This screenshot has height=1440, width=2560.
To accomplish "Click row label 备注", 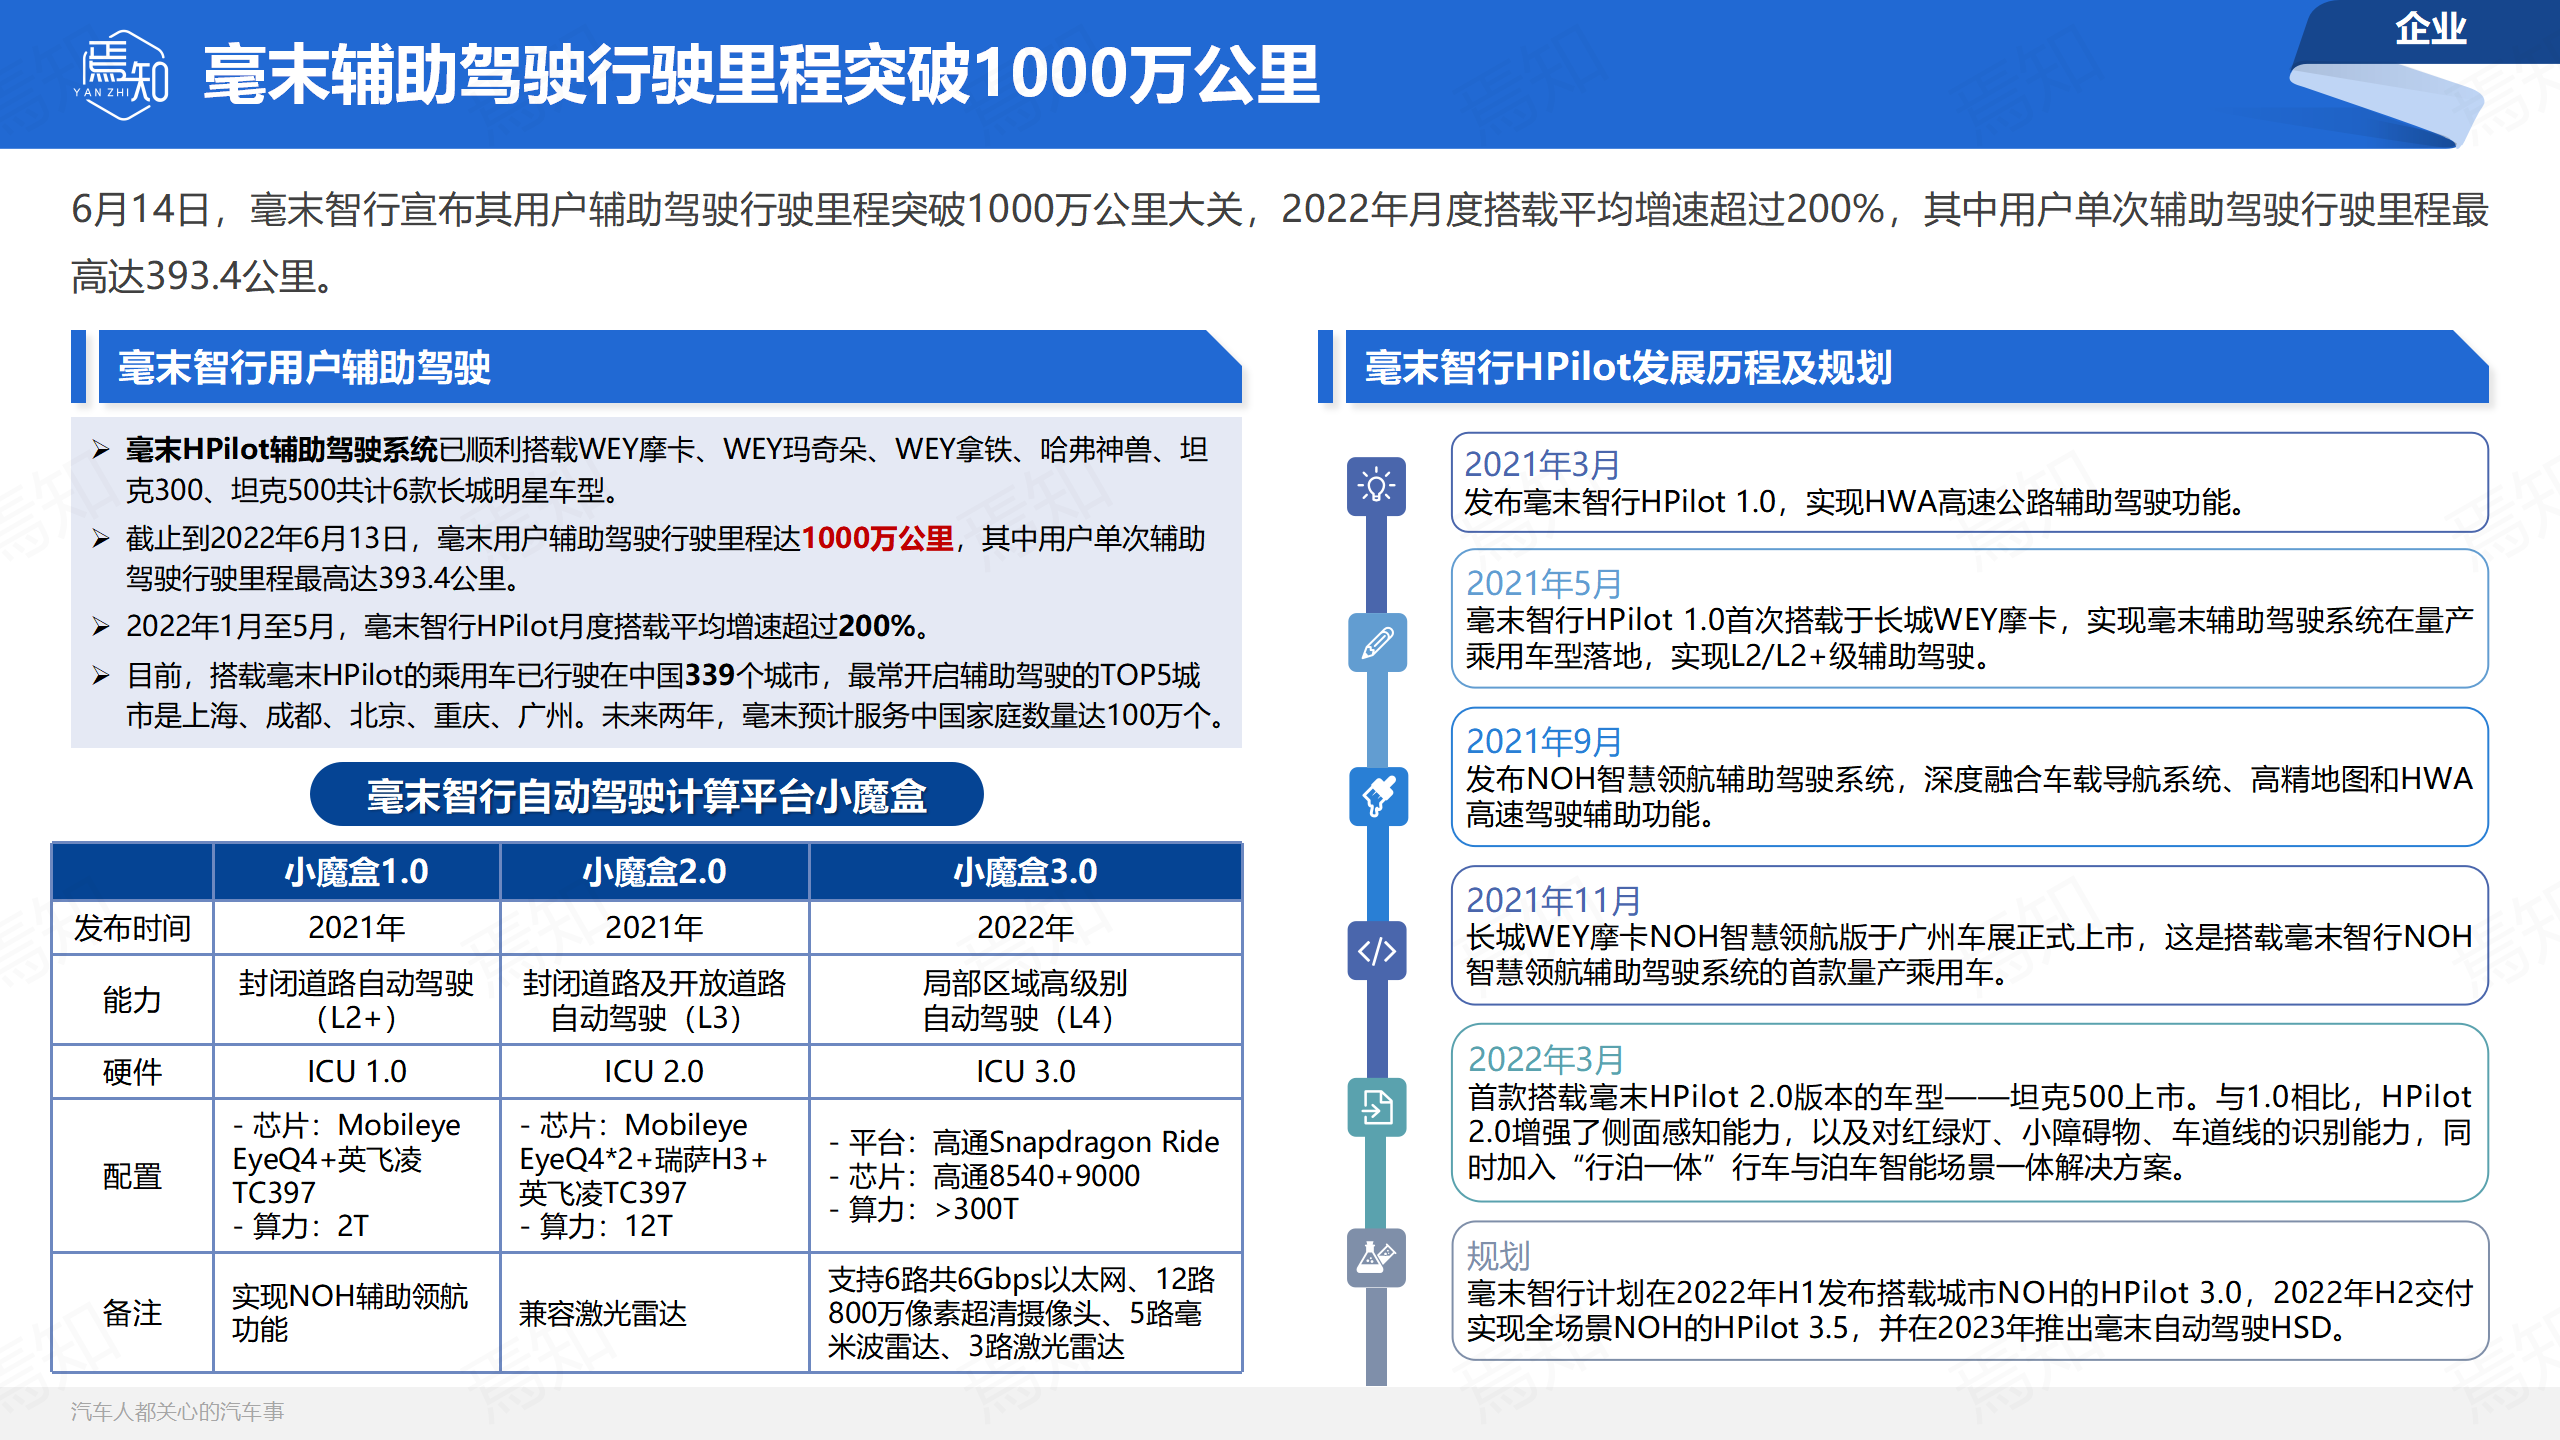I will [132, 1313].
